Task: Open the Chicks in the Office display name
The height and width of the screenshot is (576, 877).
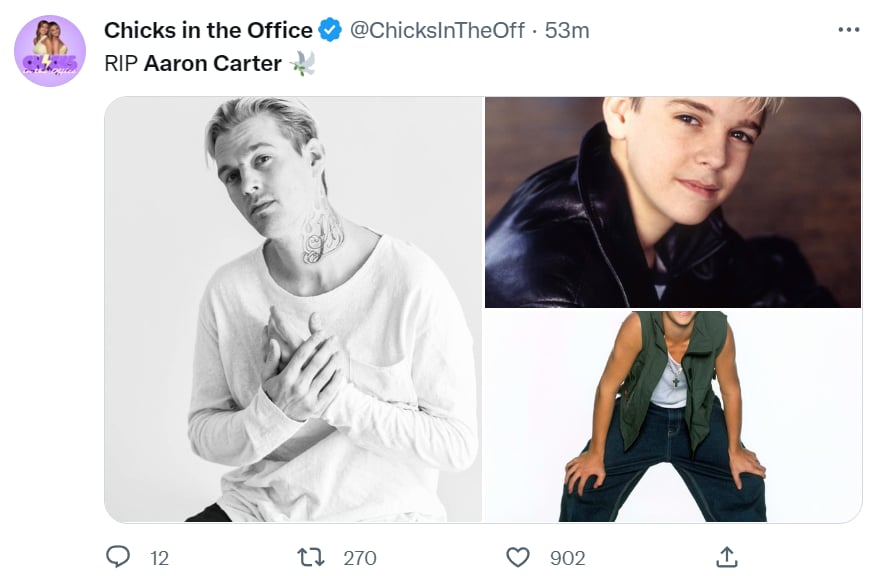Action: (208, 30)
